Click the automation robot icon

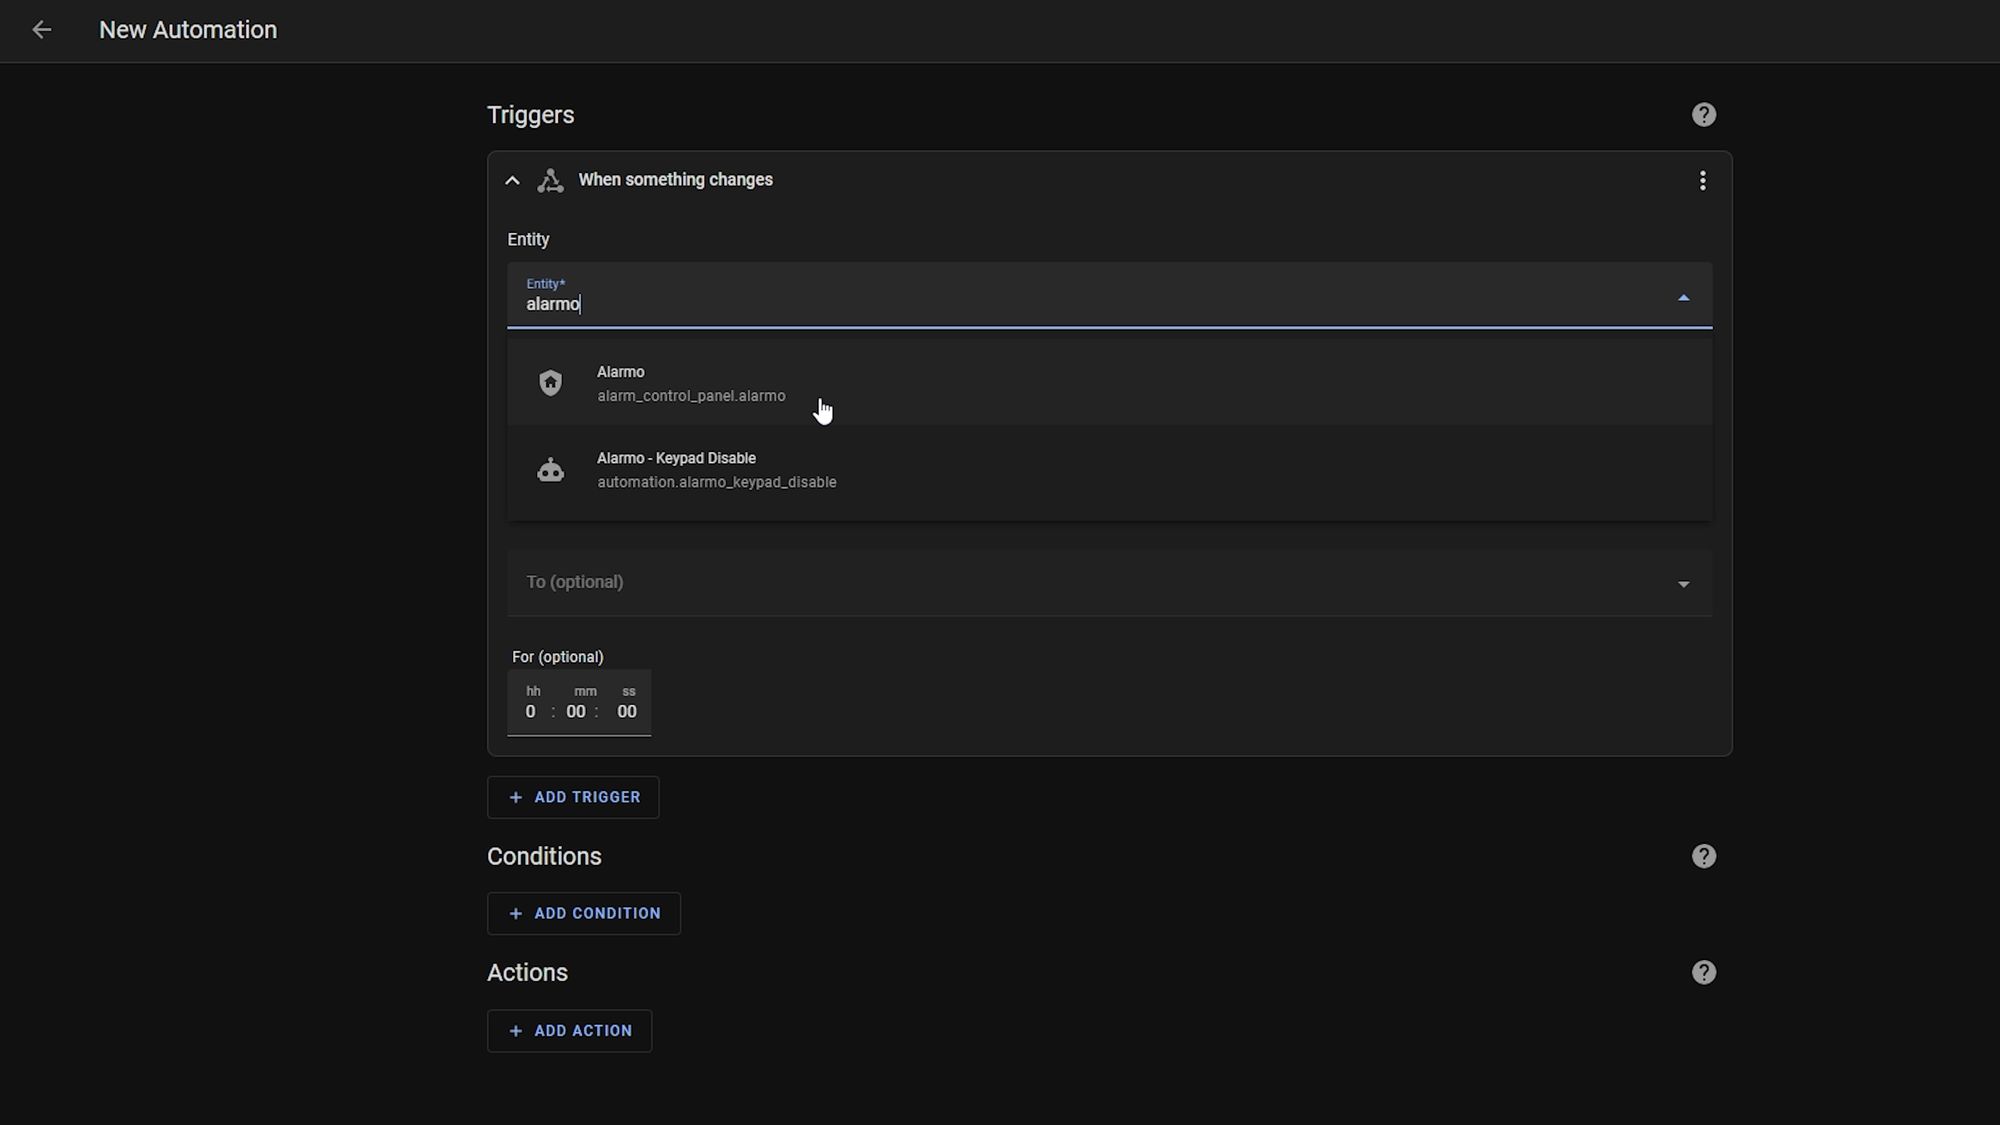click(550, 470)
